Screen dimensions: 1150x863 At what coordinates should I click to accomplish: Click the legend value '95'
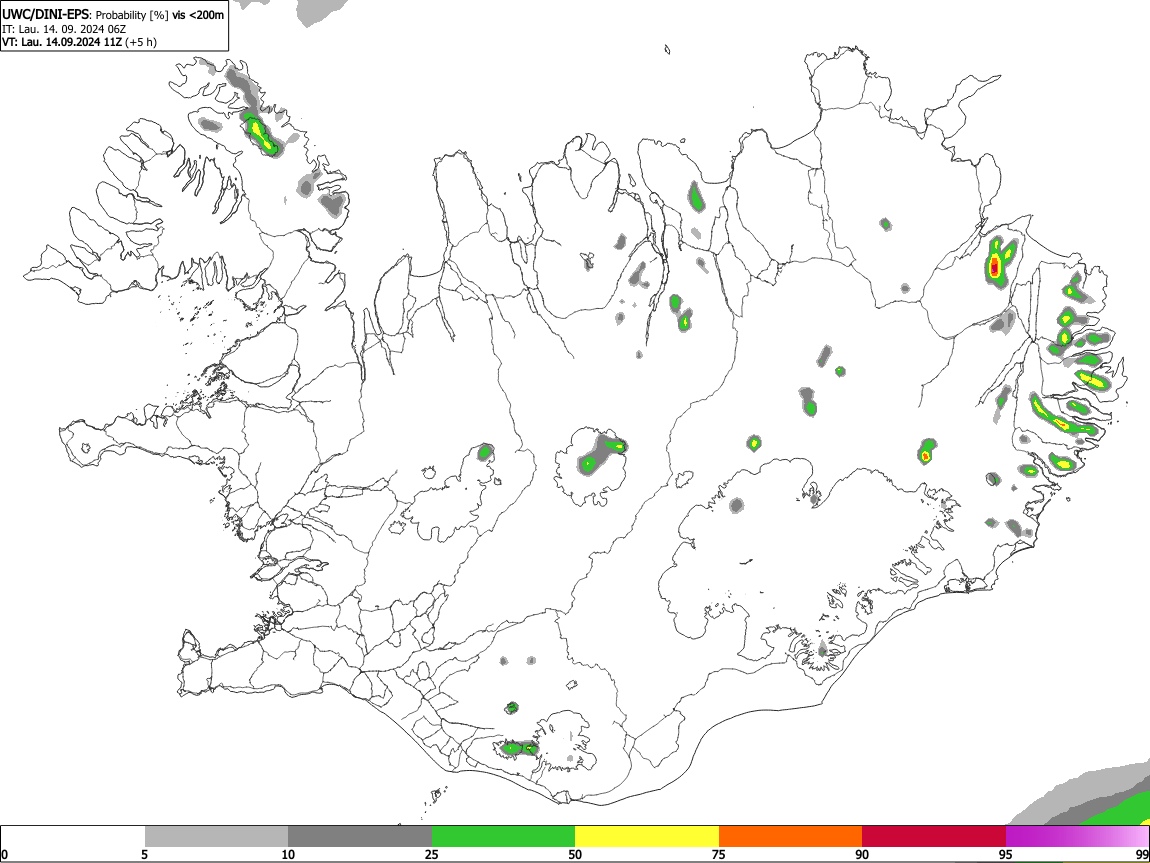pyautogui.click(x=1006, y=854)
